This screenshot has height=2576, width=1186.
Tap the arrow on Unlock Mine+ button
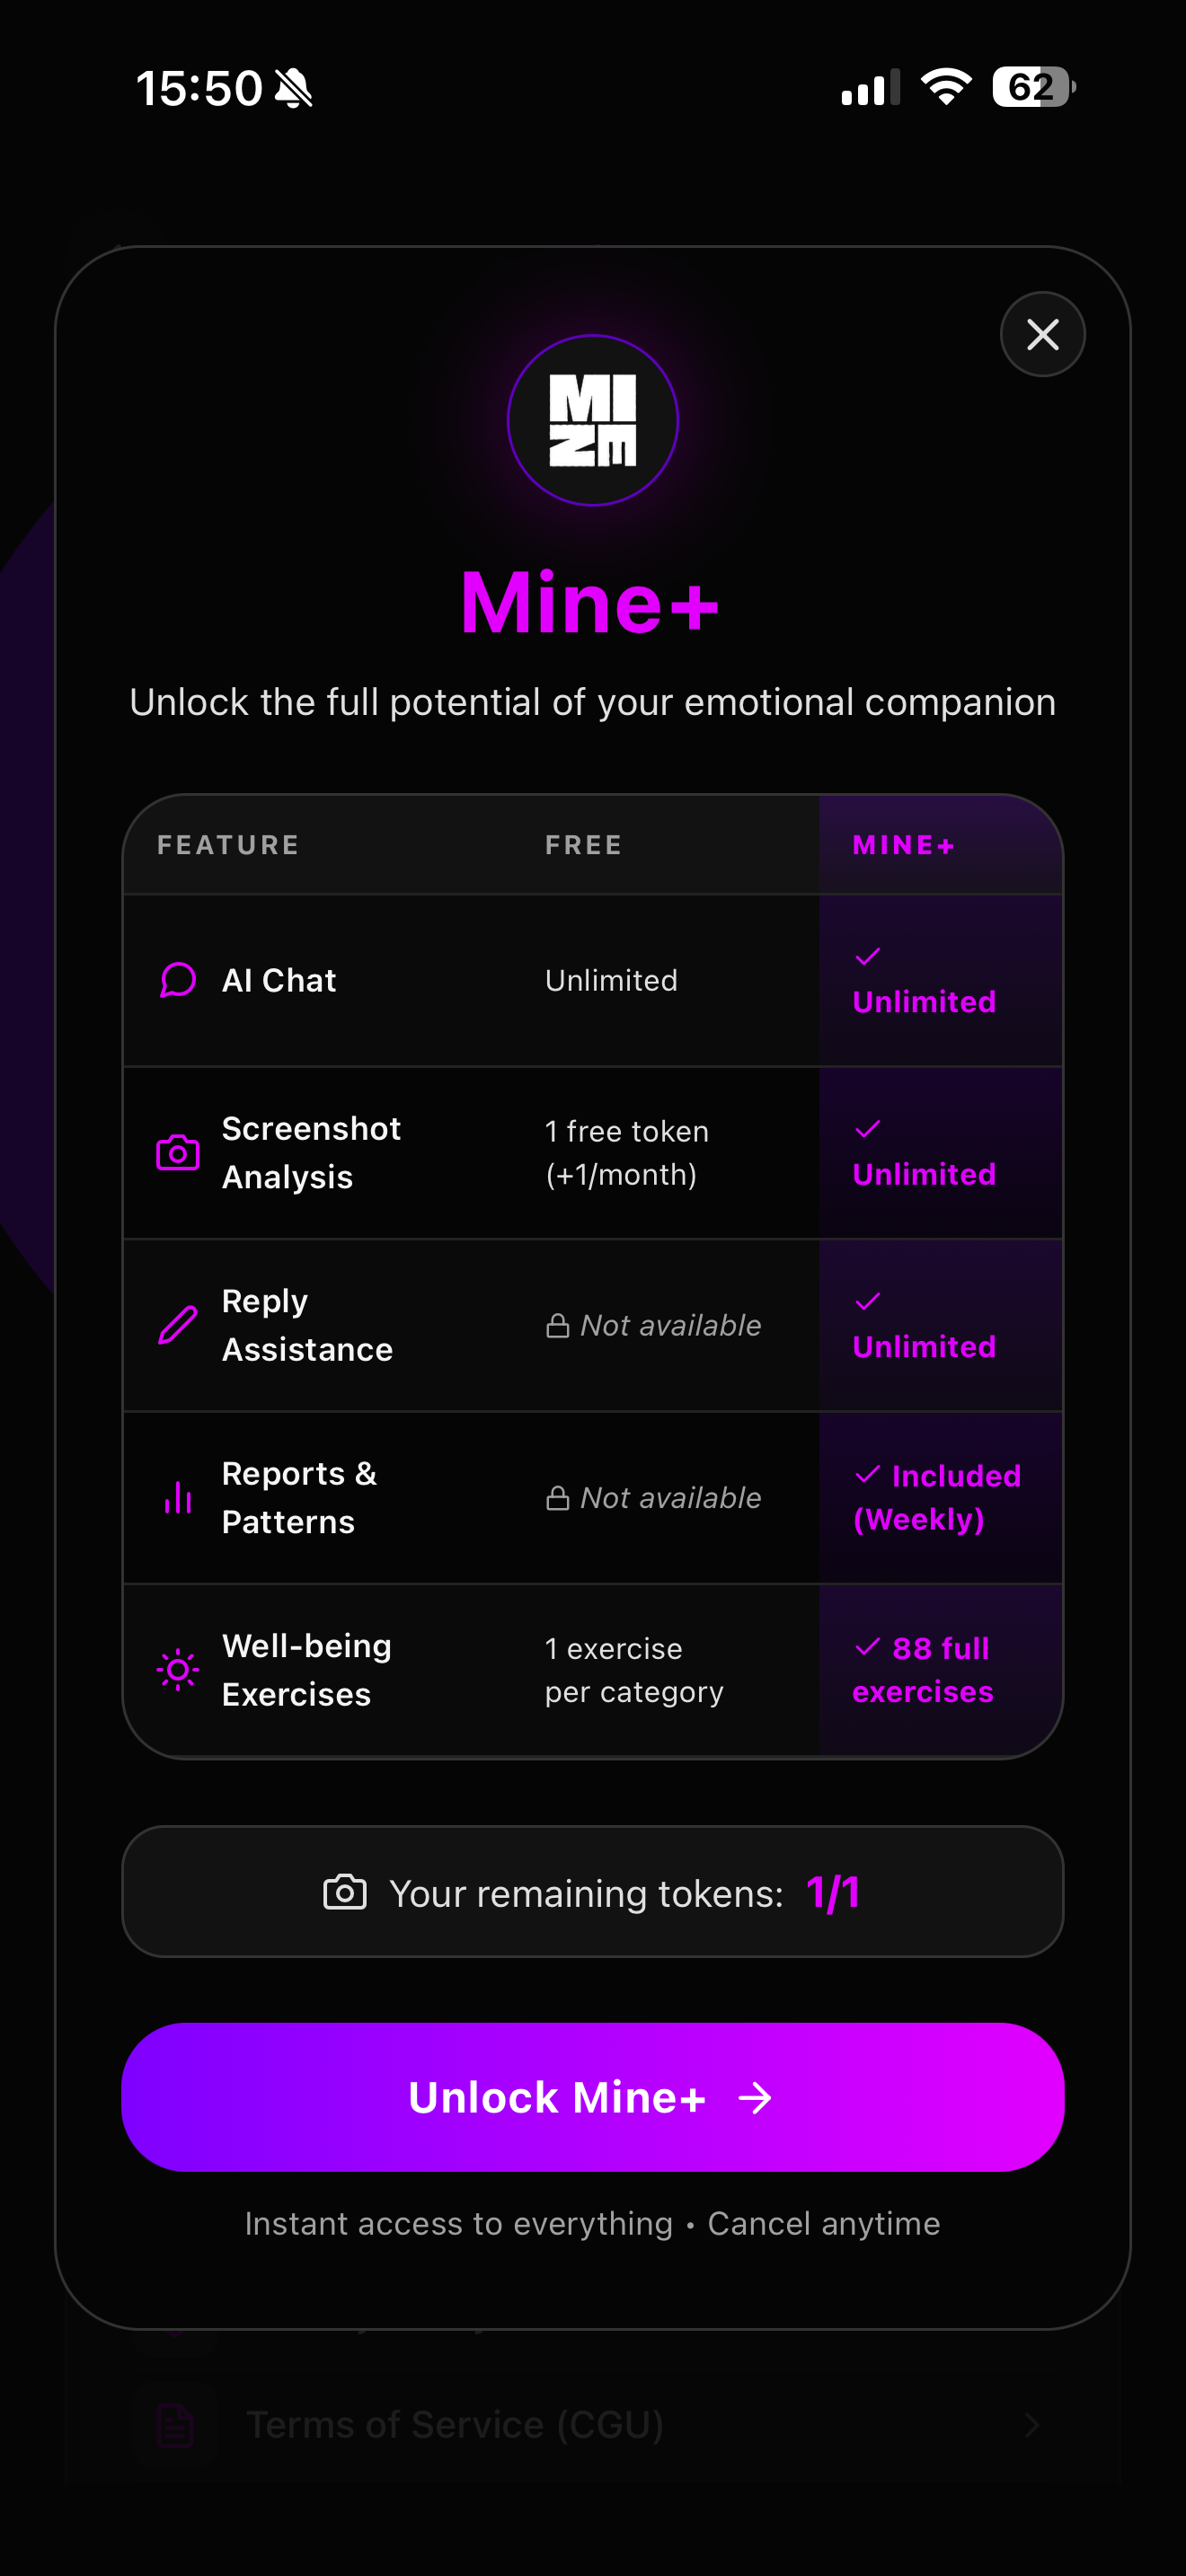click(x=755, y=2098)
